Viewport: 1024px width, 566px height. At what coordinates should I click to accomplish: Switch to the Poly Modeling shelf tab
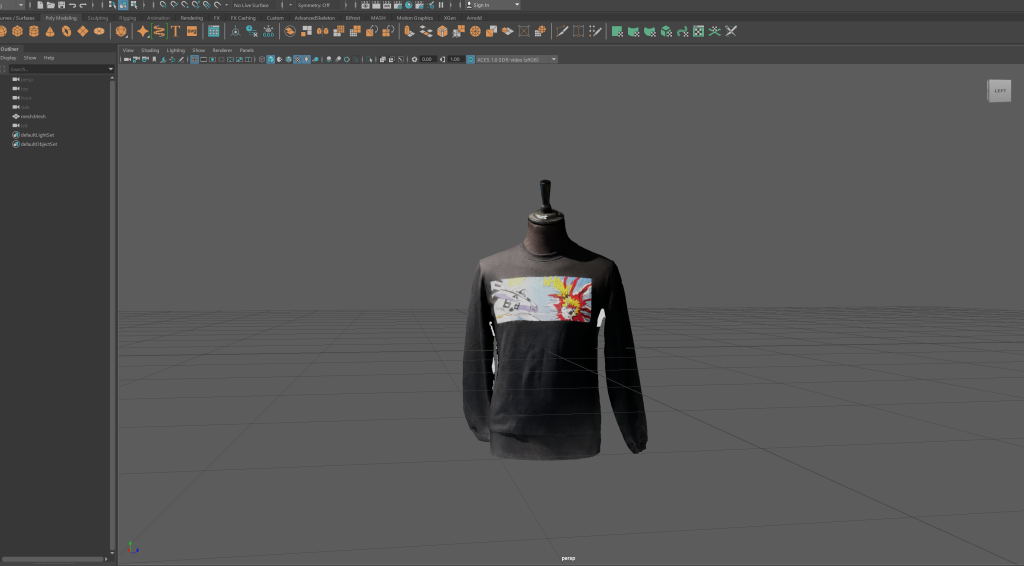(61, 18)
